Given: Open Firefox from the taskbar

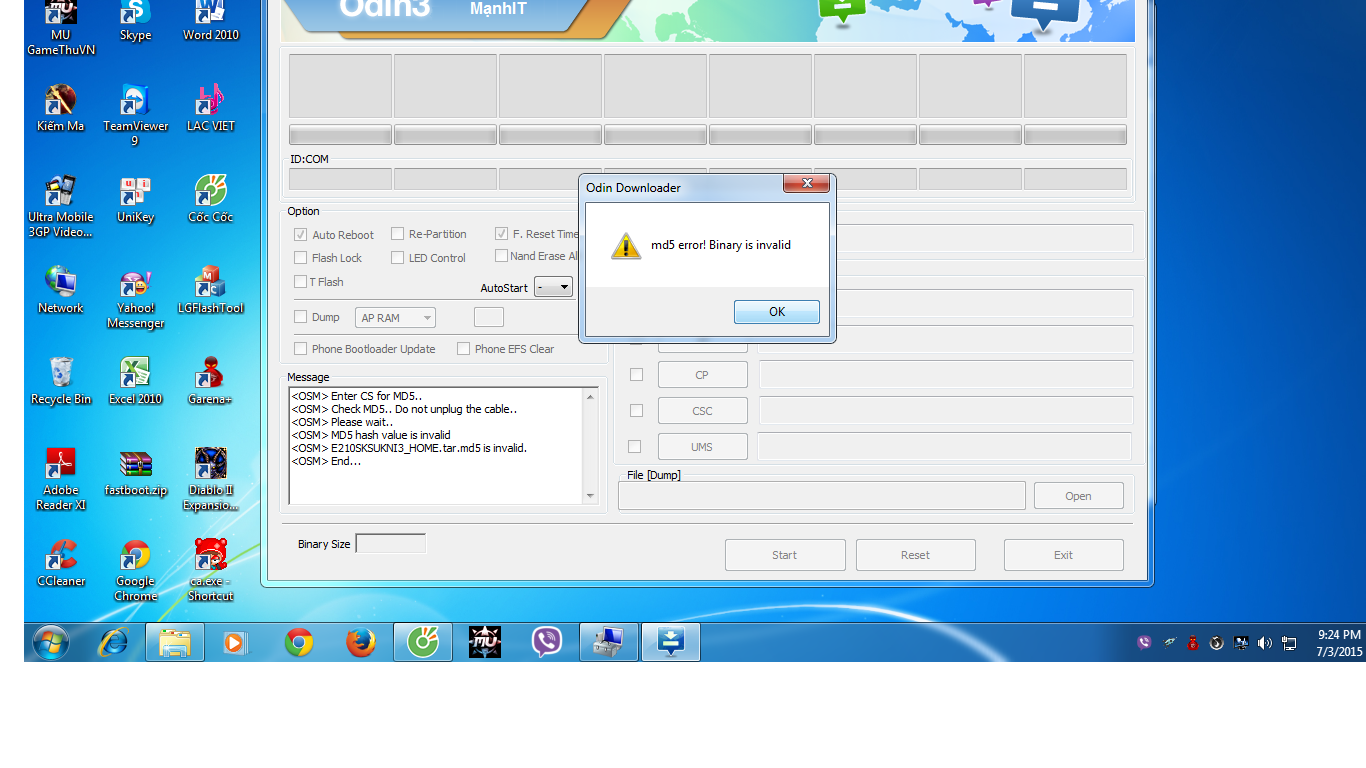Looking at the screenshot, I should (x=361, y=642).
